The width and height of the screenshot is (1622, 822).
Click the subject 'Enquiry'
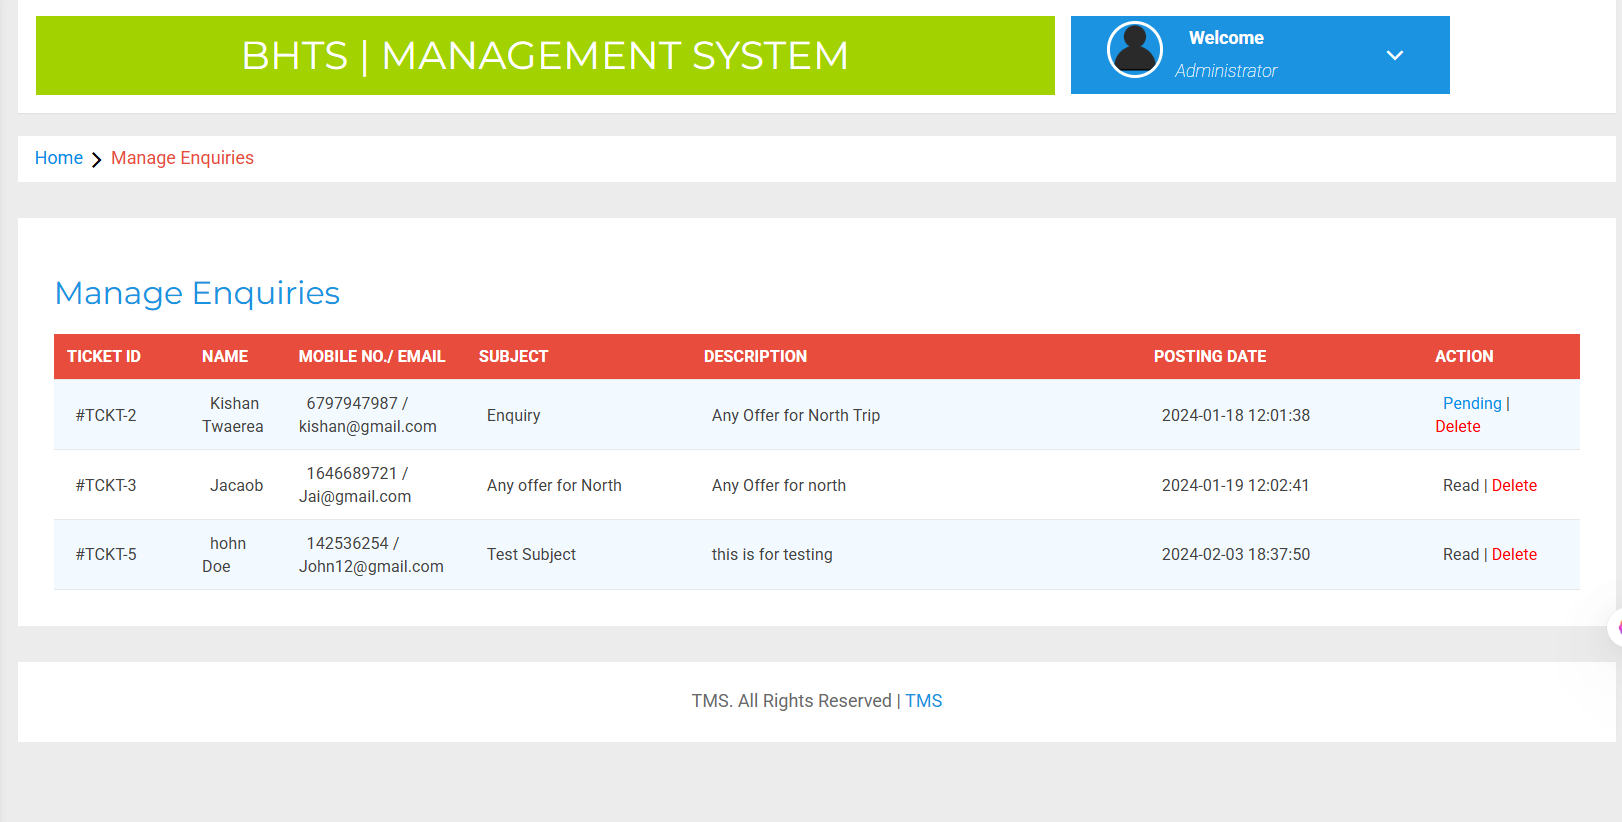coord(514,415)
